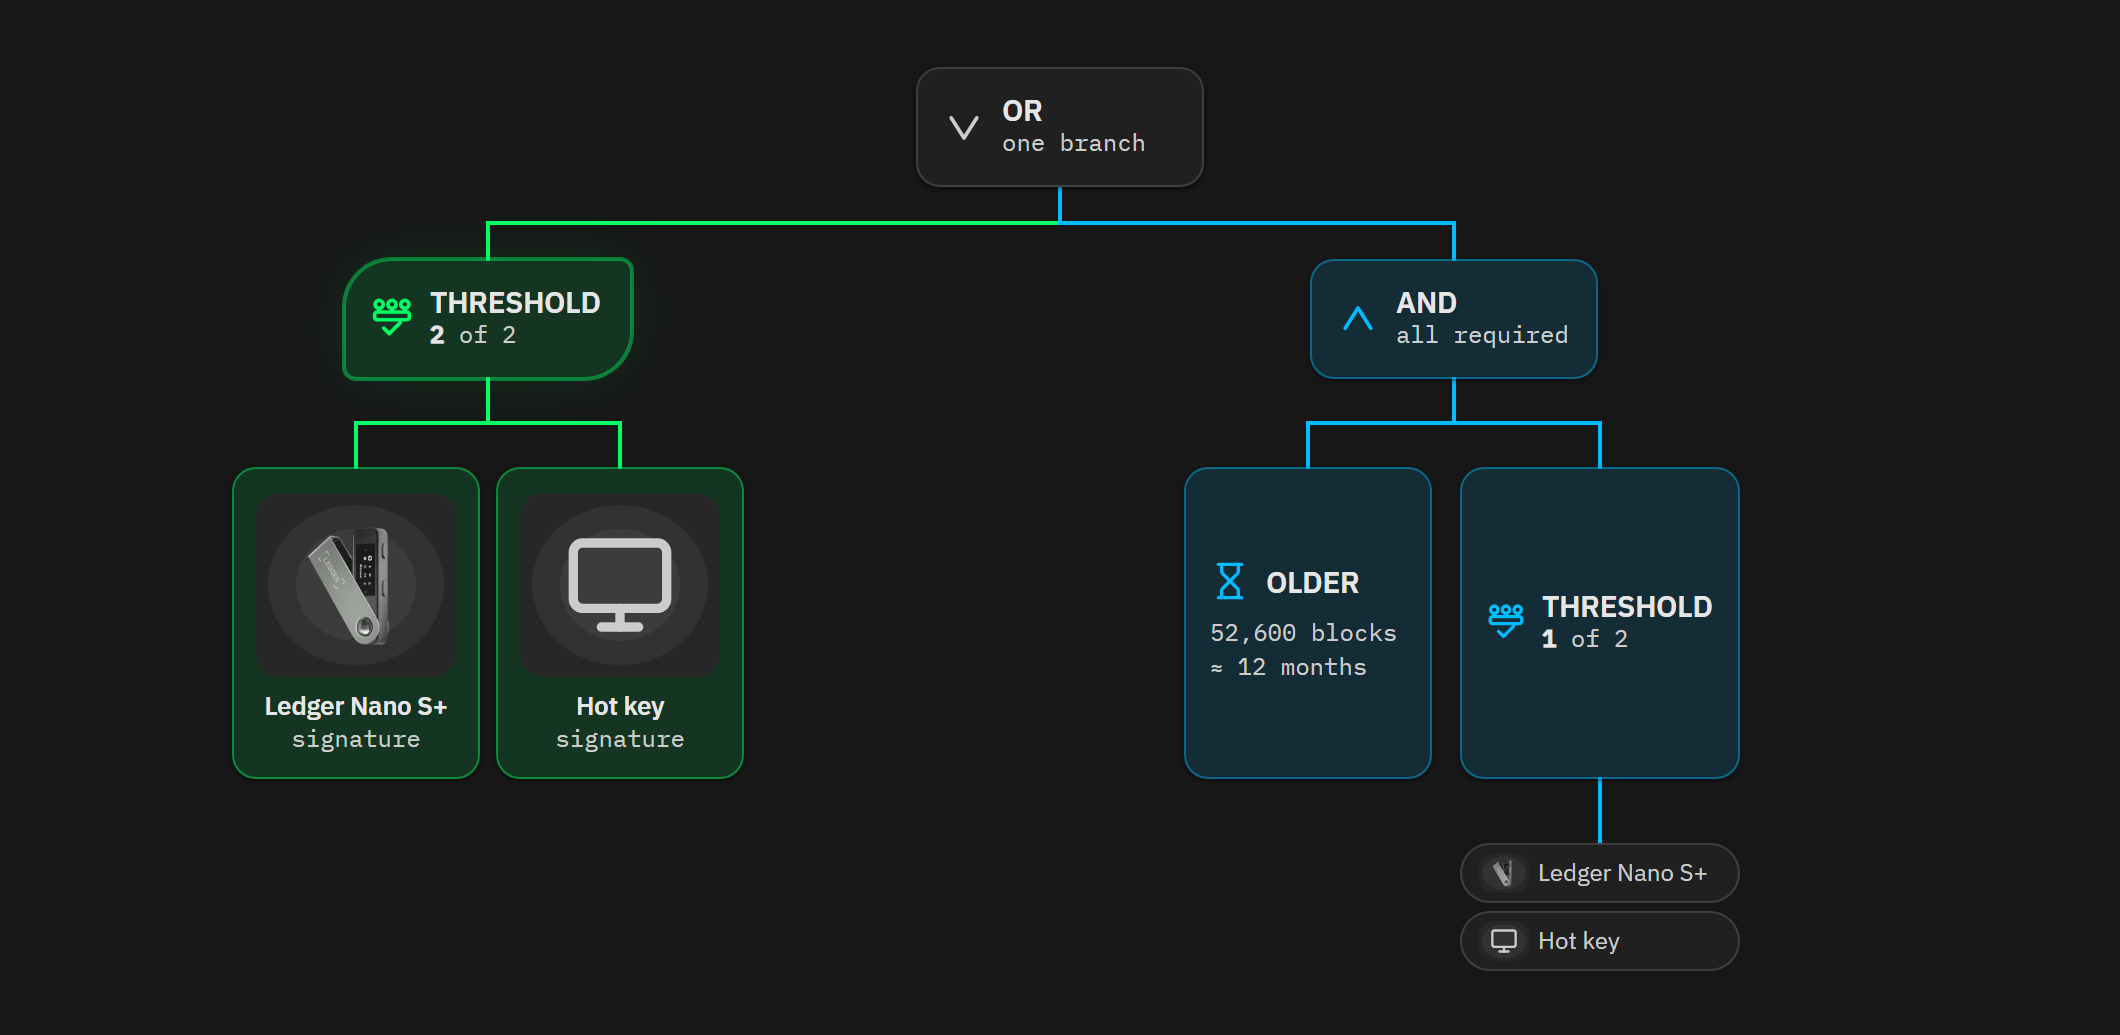This screenshot has height=1035, width=2120.
Task: Click the small Ledger icon in the Ledger Nano S+ pill
Action: (1503, 873)
